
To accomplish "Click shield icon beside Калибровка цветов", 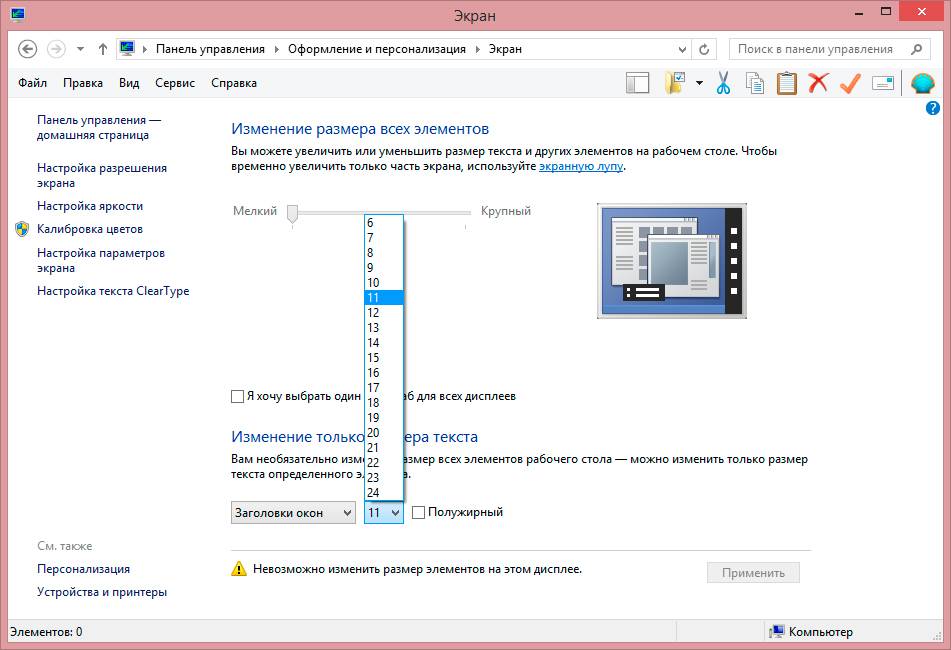I will (x=22, y=229).
